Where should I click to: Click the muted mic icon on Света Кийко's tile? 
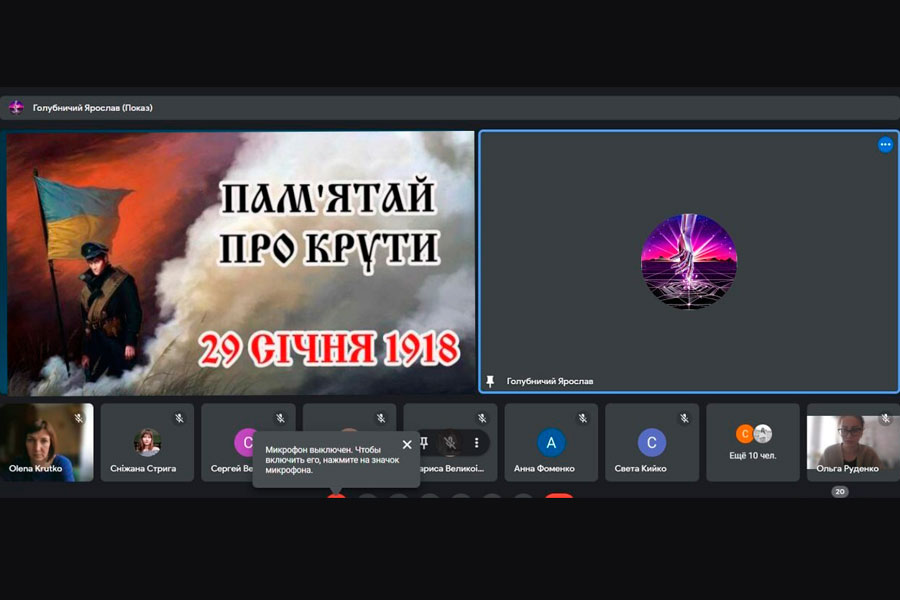684,419
